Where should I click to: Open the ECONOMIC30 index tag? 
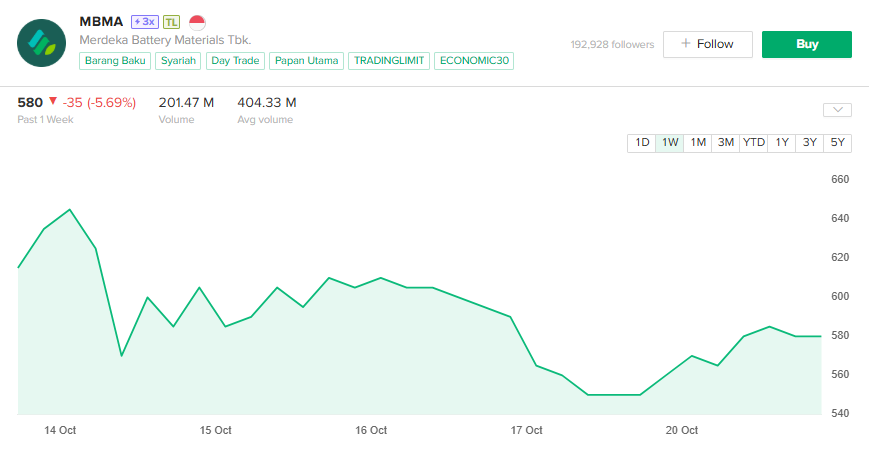pyautogui.click(x=474, y=61)
